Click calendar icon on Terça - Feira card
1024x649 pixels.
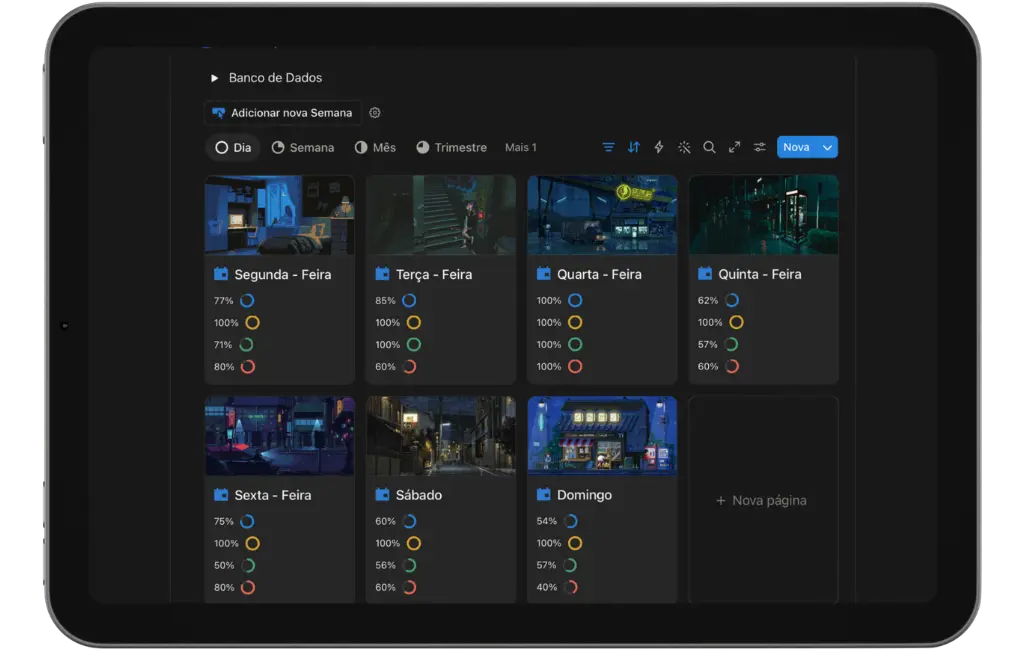coord(382,274)
